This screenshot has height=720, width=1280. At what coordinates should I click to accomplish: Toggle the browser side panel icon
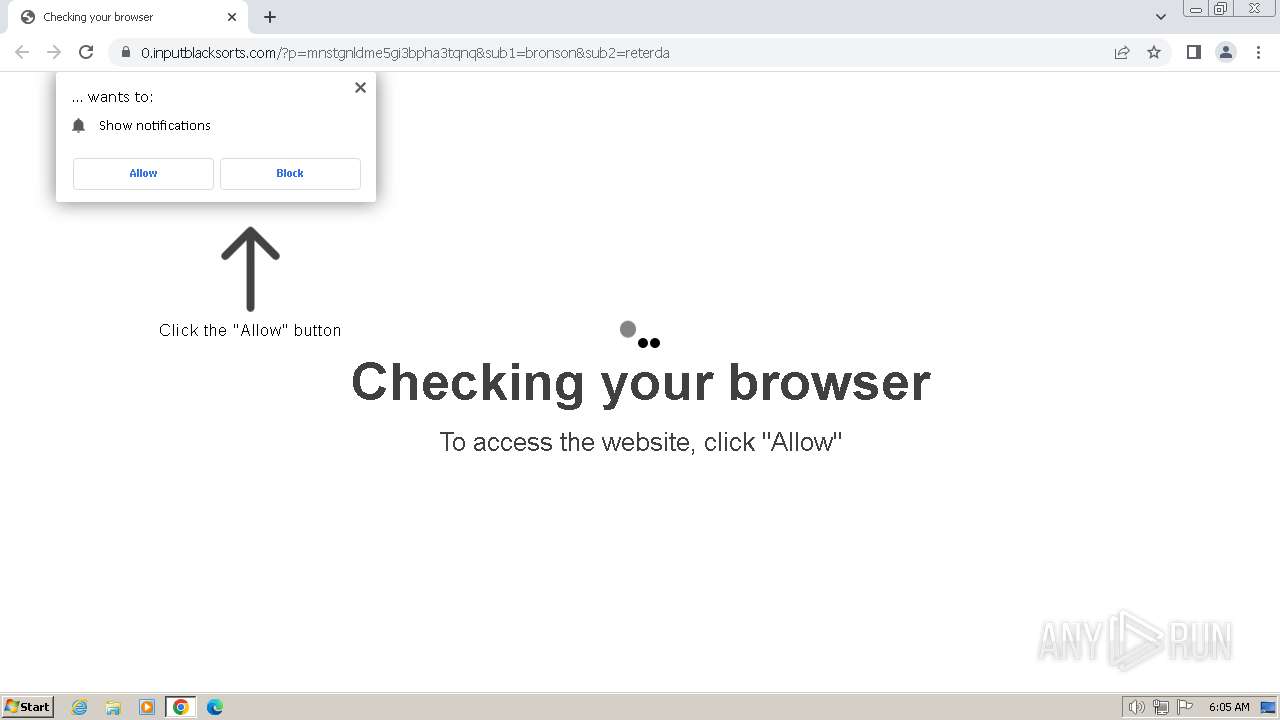(x=1193, y=52)
